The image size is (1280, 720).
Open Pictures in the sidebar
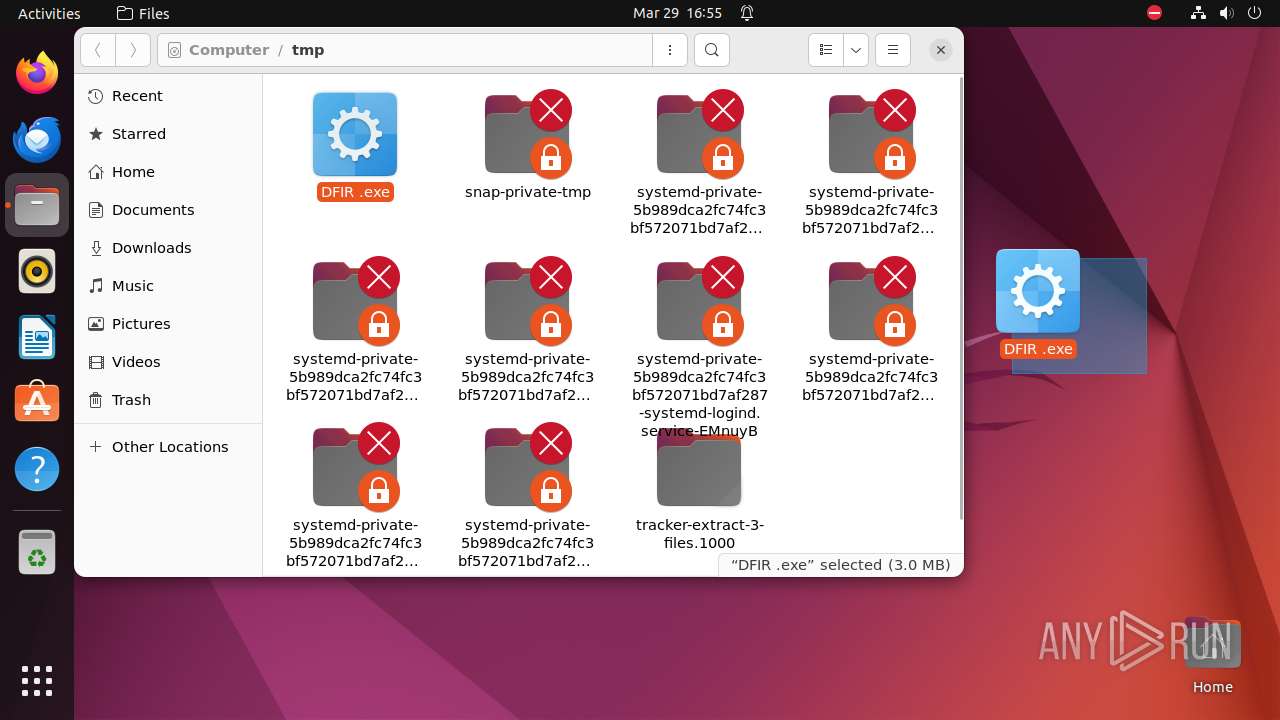[169, 324]
